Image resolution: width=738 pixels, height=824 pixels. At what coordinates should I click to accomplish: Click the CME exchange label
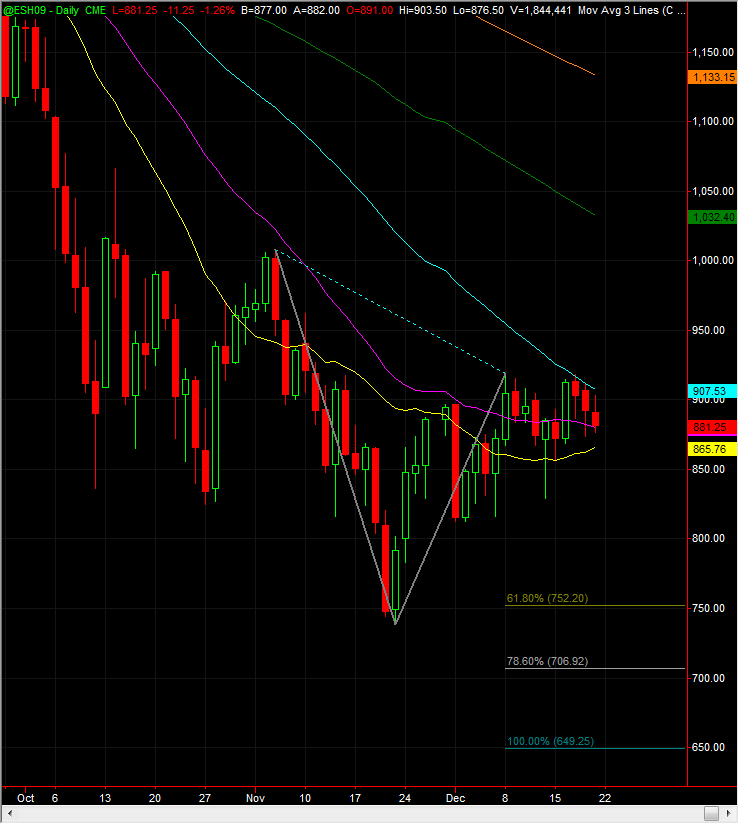[96, 11]
